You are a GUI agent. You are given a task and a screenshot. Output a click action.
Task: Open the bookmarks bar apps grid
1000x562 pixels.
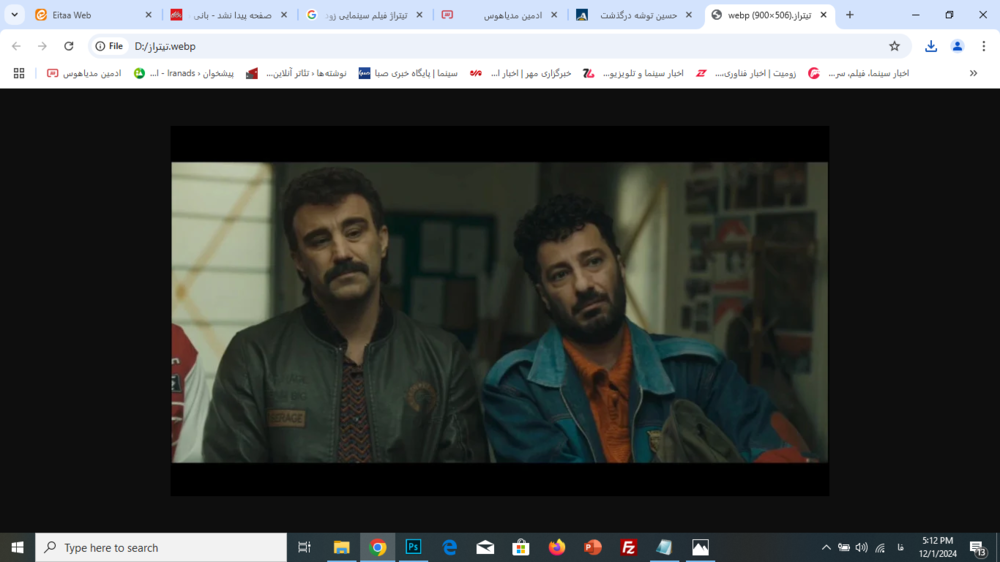(x=19, y=73)
